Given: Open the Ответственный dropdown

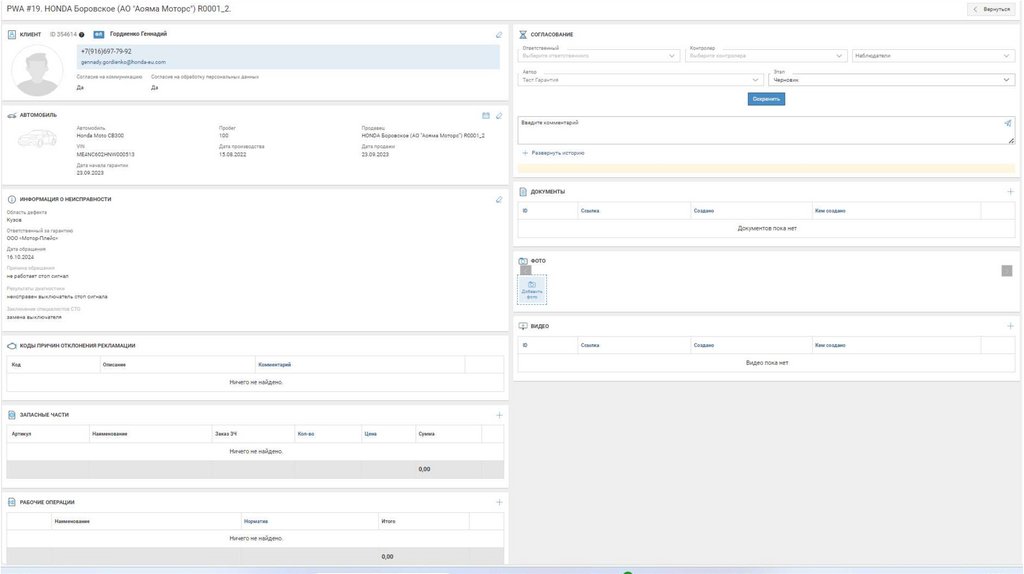Looking at the screenshot, I should (x=600, y=56).
